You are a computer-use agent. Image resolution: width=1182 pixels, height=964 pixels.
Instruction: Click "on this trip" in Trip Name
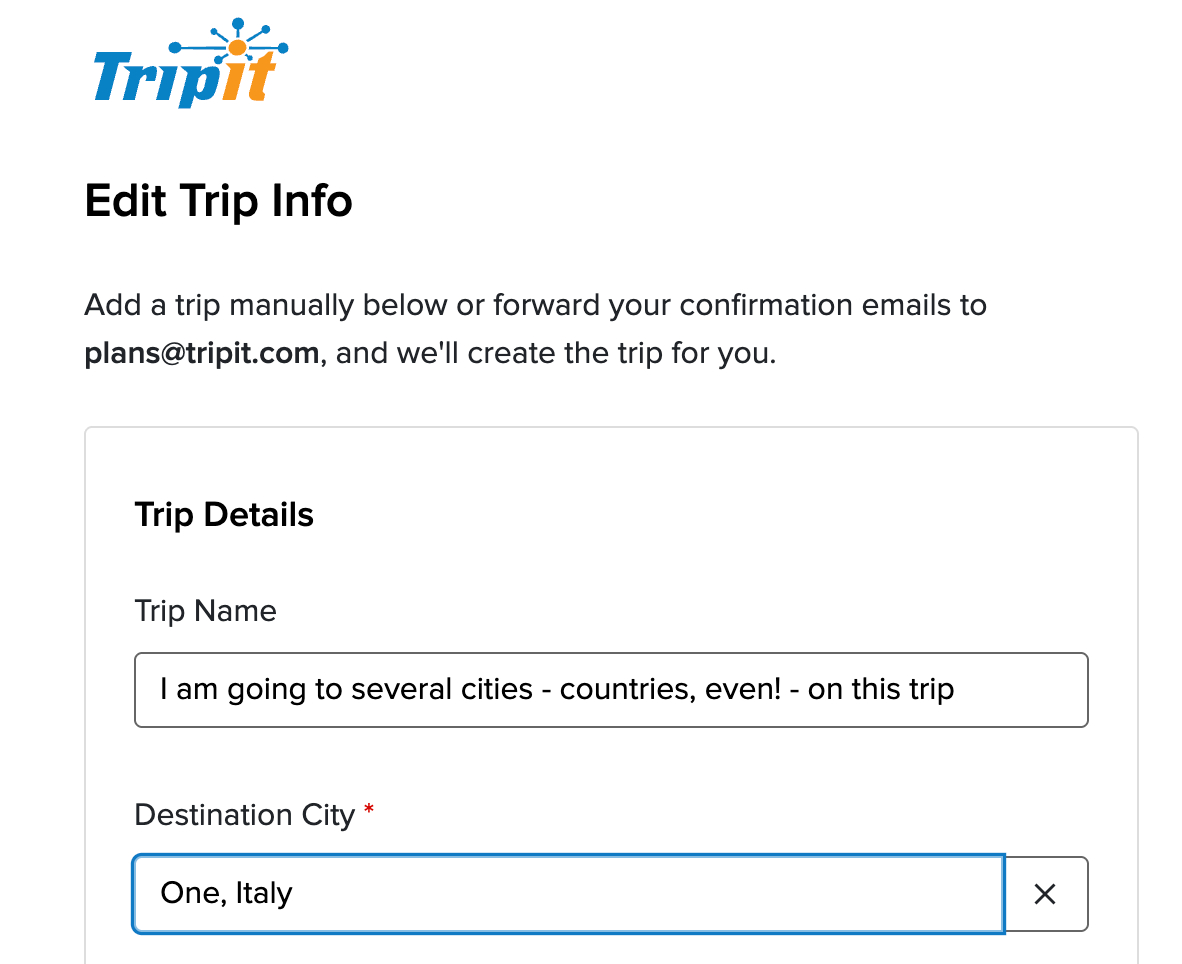(880, 690)
